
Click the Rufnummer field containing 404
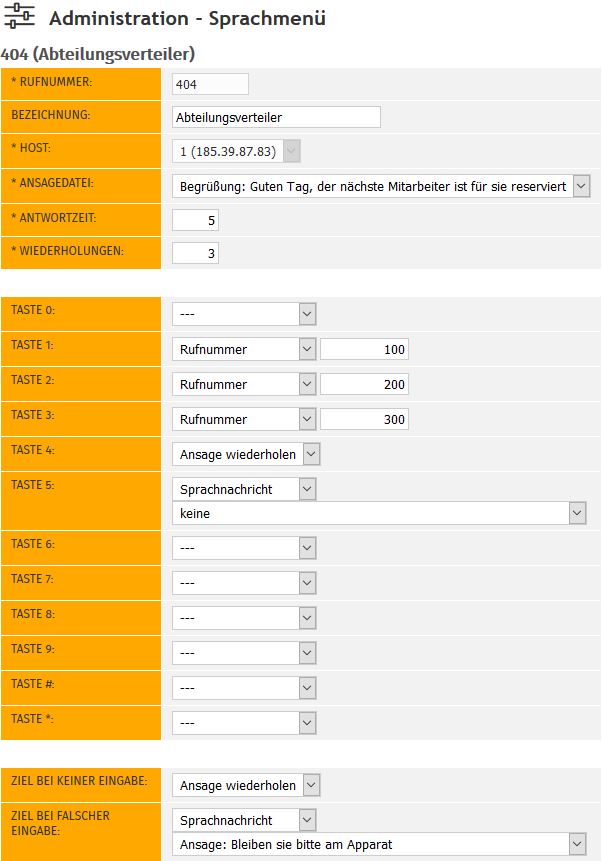pos(210,85)
